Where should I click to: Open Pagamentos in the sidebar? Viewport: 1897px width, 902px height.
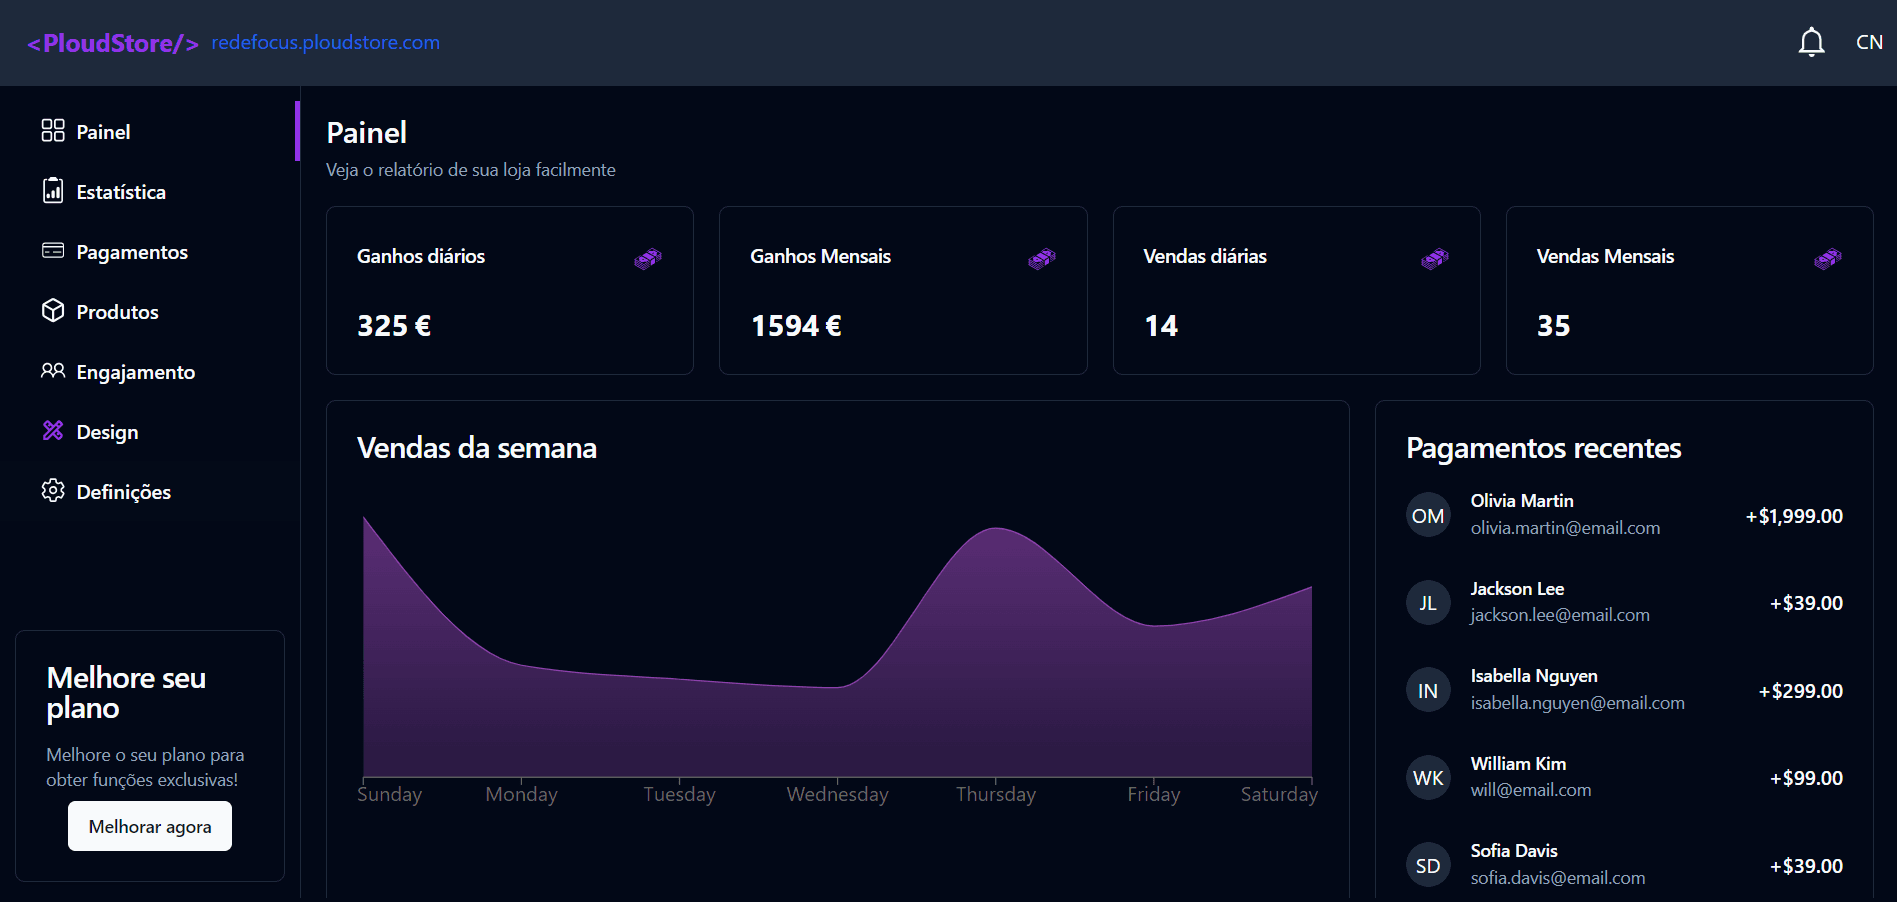pyautogui.click(x=150, y=251)
